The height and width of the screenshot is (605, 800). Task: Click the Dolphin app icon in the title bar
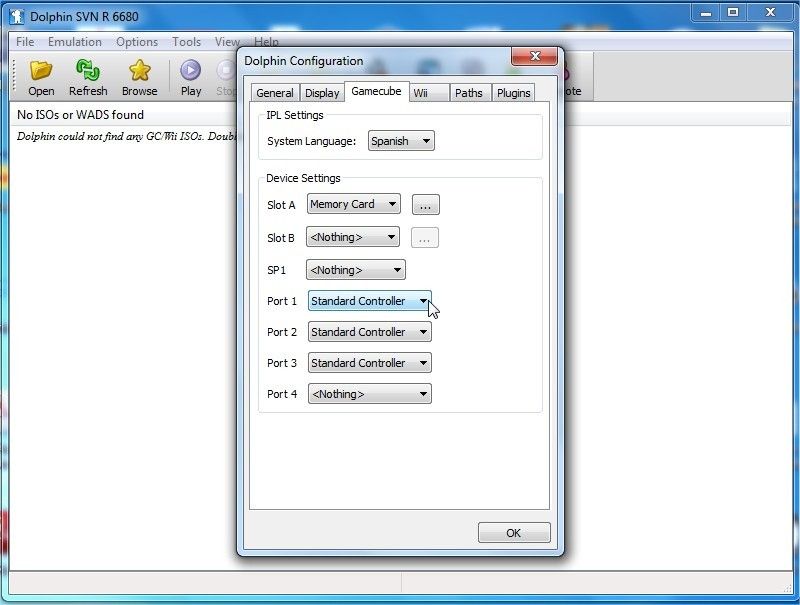coord(17,16)
